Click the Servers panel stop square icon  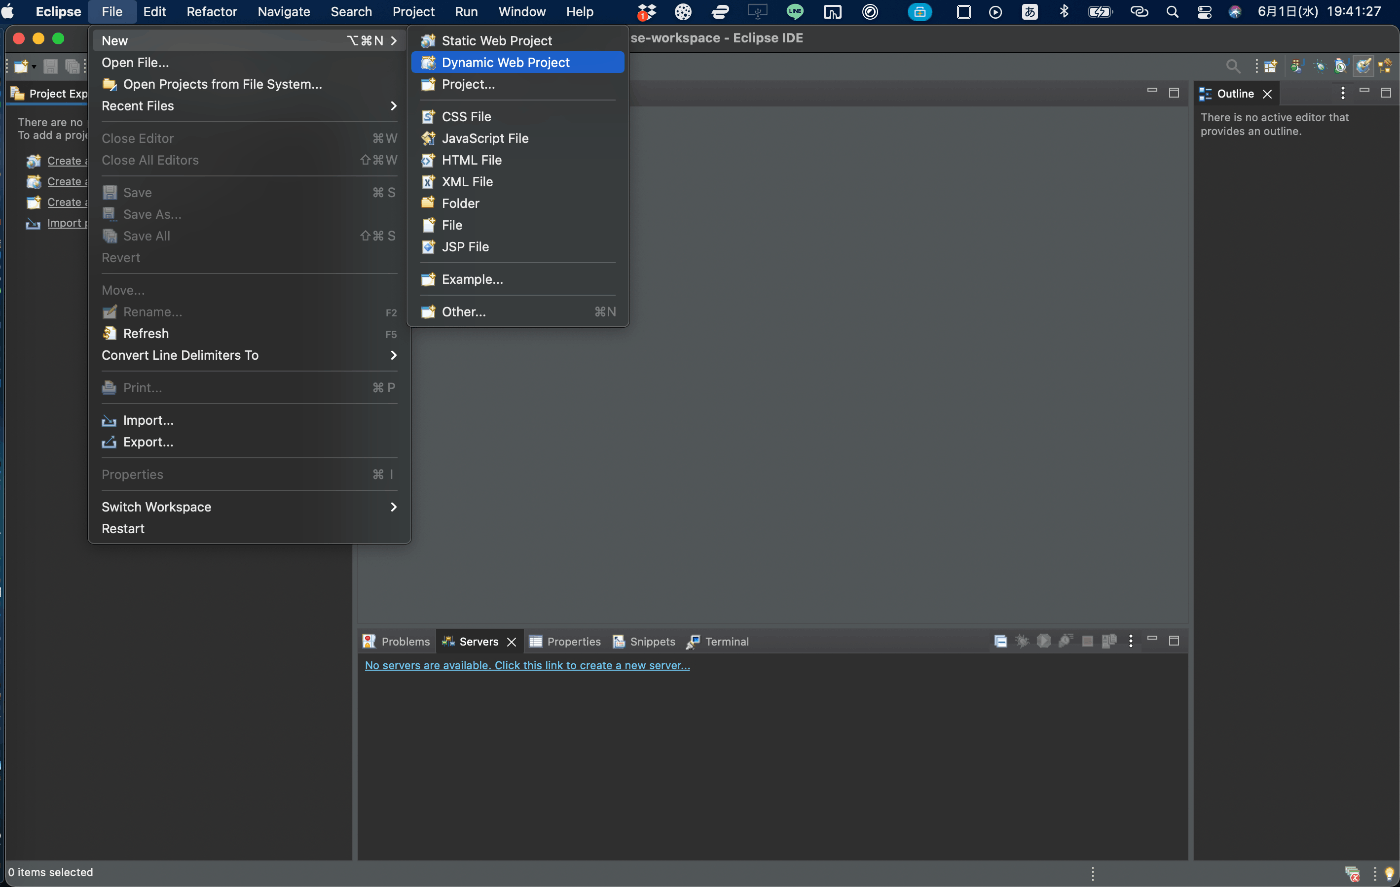[x=1087, y=641]
